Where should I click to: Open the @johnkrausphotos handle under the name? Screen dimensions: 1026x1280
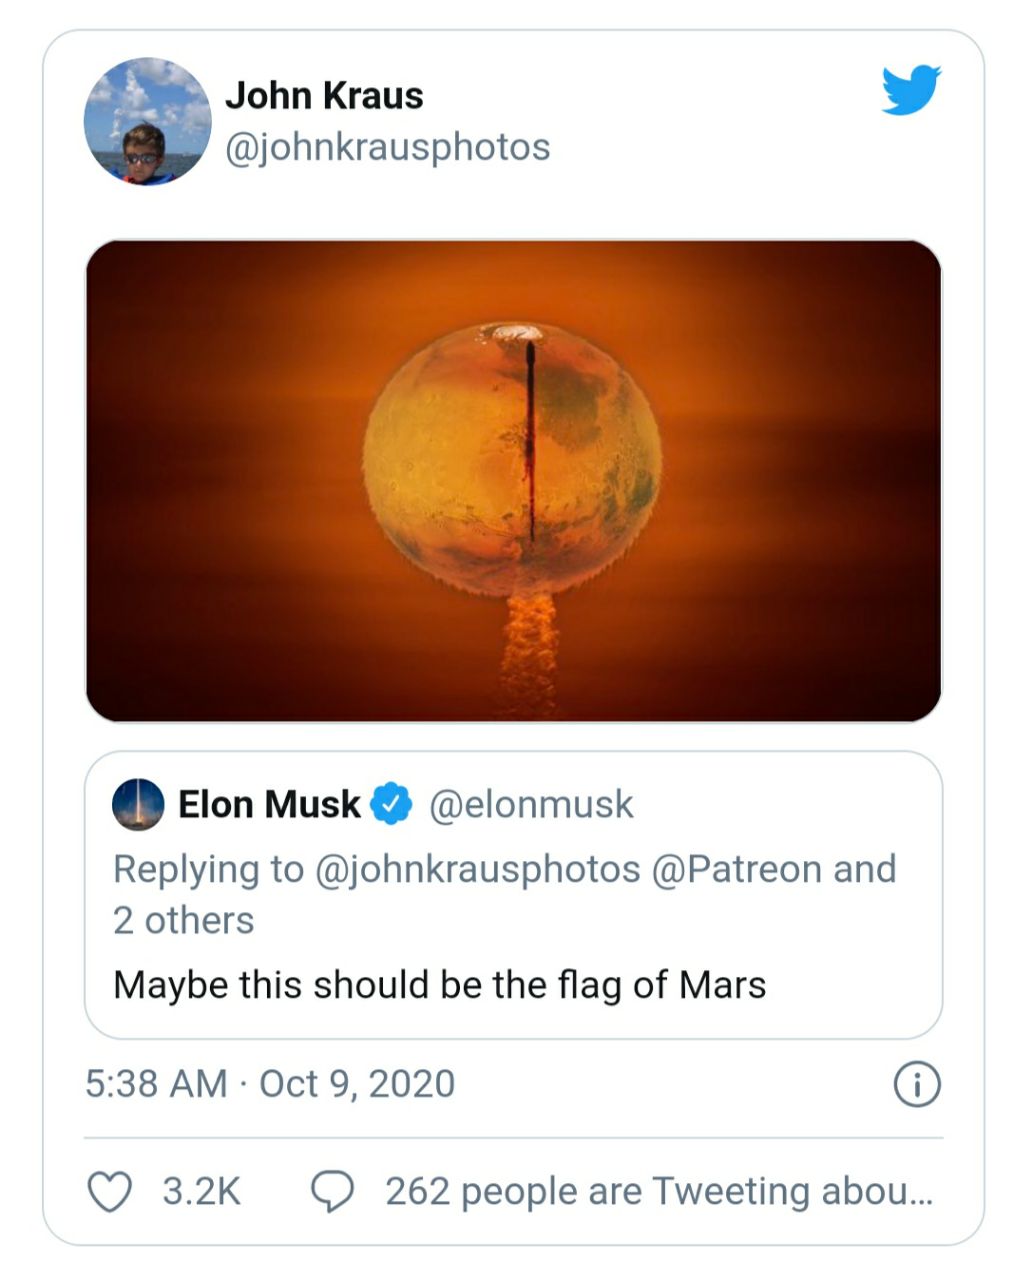point(387,147)
